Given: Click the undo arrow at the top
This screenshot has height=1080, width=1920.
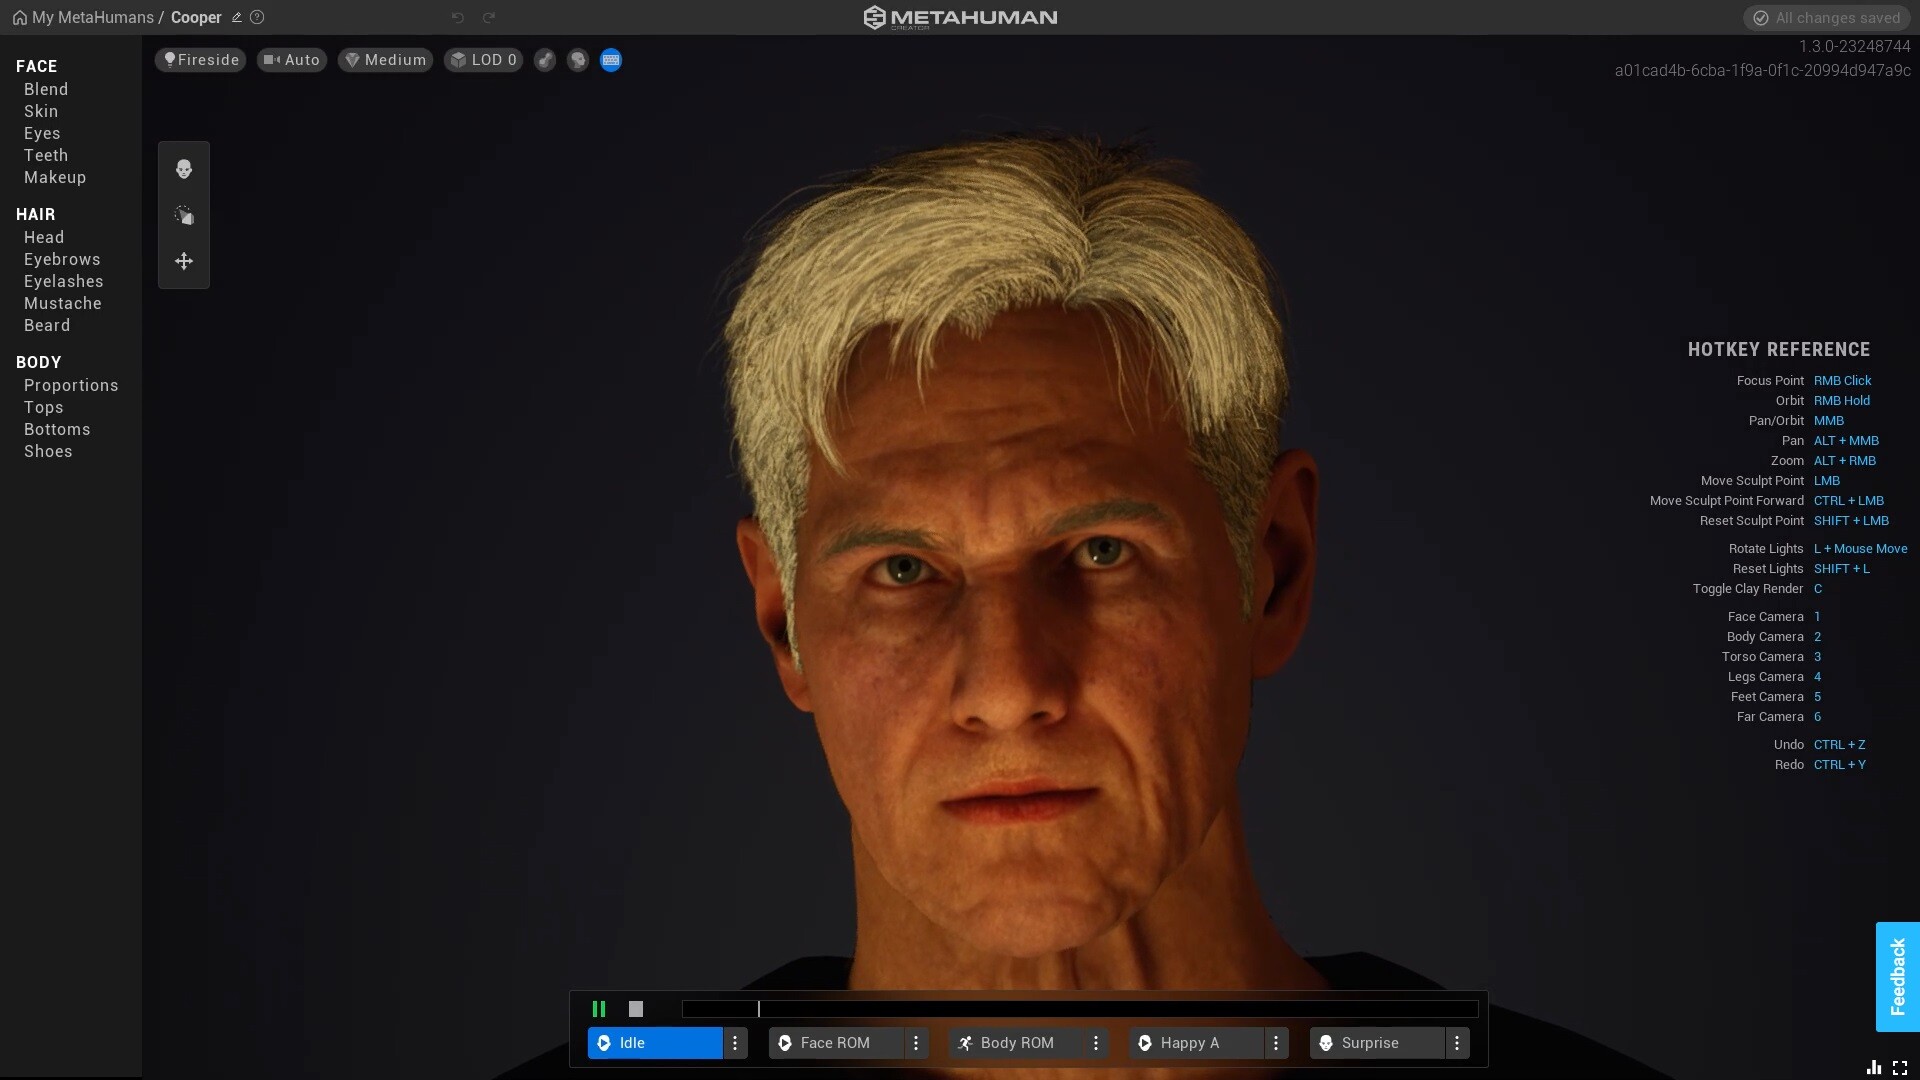Looking at the screenshot, I should pyautogui.click(x=458, y=17).
